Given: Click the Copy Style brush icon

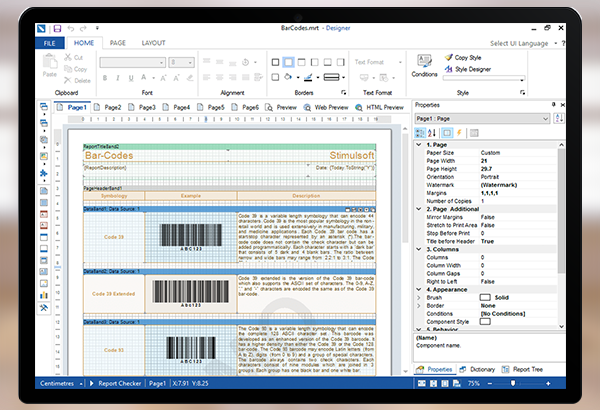Looking at the screenshot, I should [448, 57].
